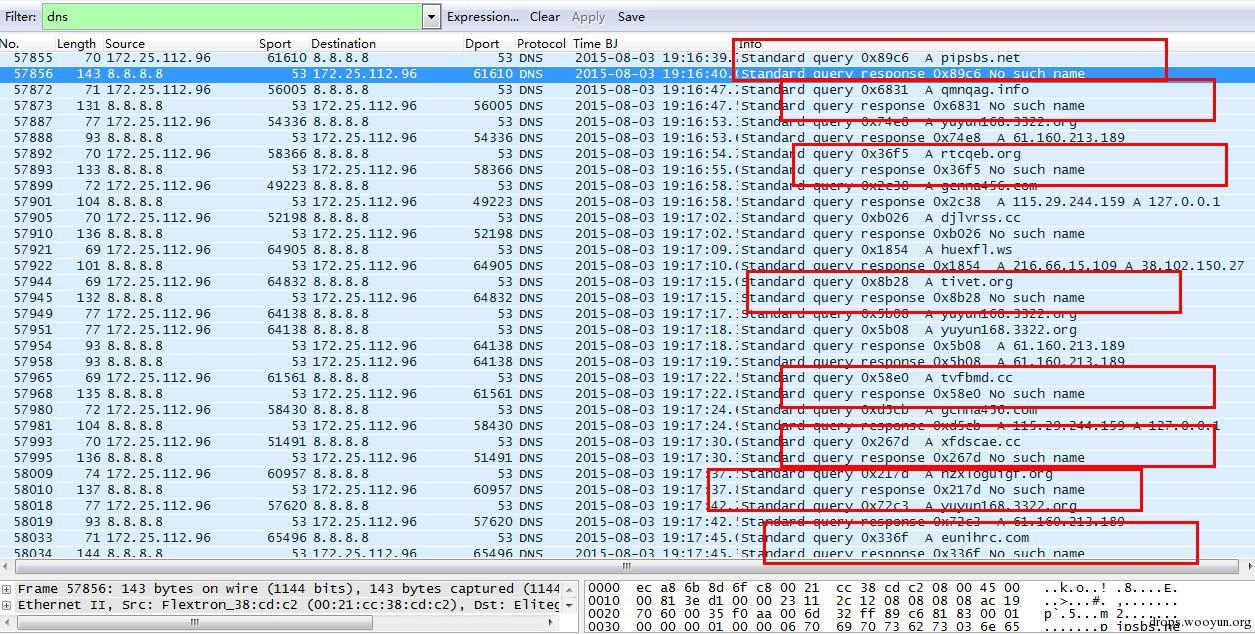Click the Protocol column header
The width and height of the screenshot is (1255, 634).
pos(541,44)
